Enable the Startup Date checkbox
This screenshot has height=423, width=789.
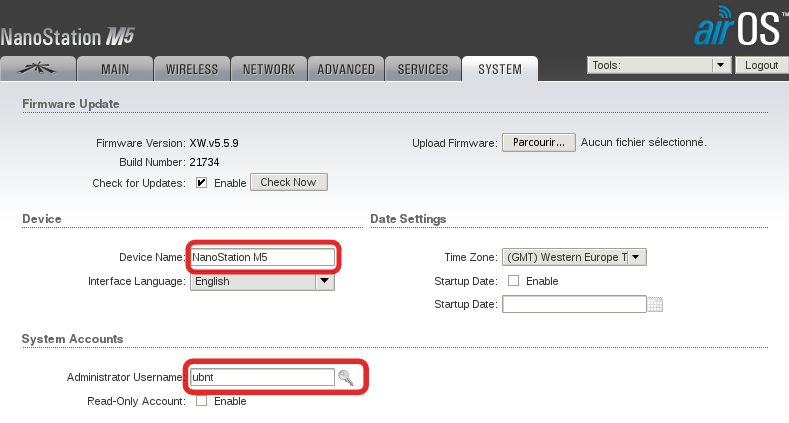(x=514, y=281)
